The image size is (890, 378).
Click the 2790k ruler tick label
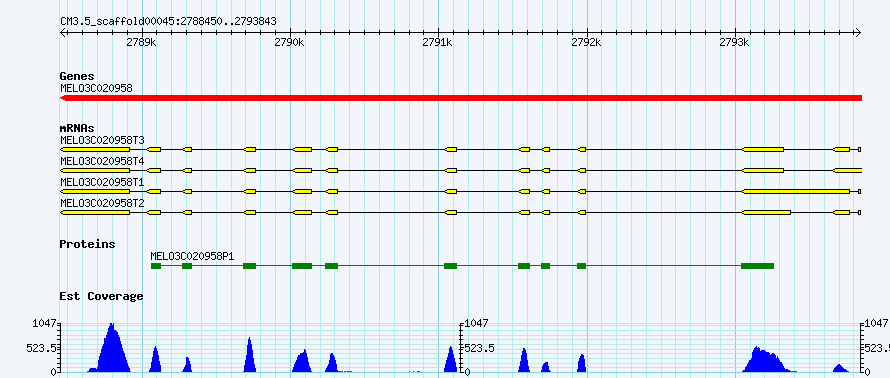point(289,42)
